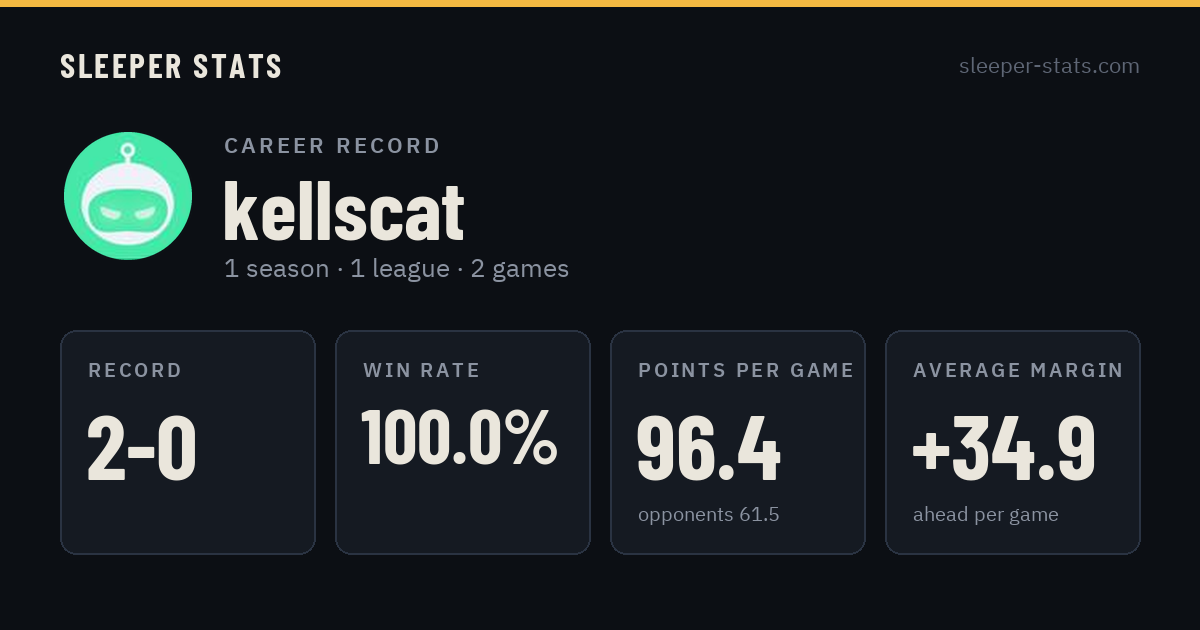Image resolution: width=1200 pixels, height=630 pixels.
Task: Click the +34.9 margin value
Action: (x=1004, y=449)
